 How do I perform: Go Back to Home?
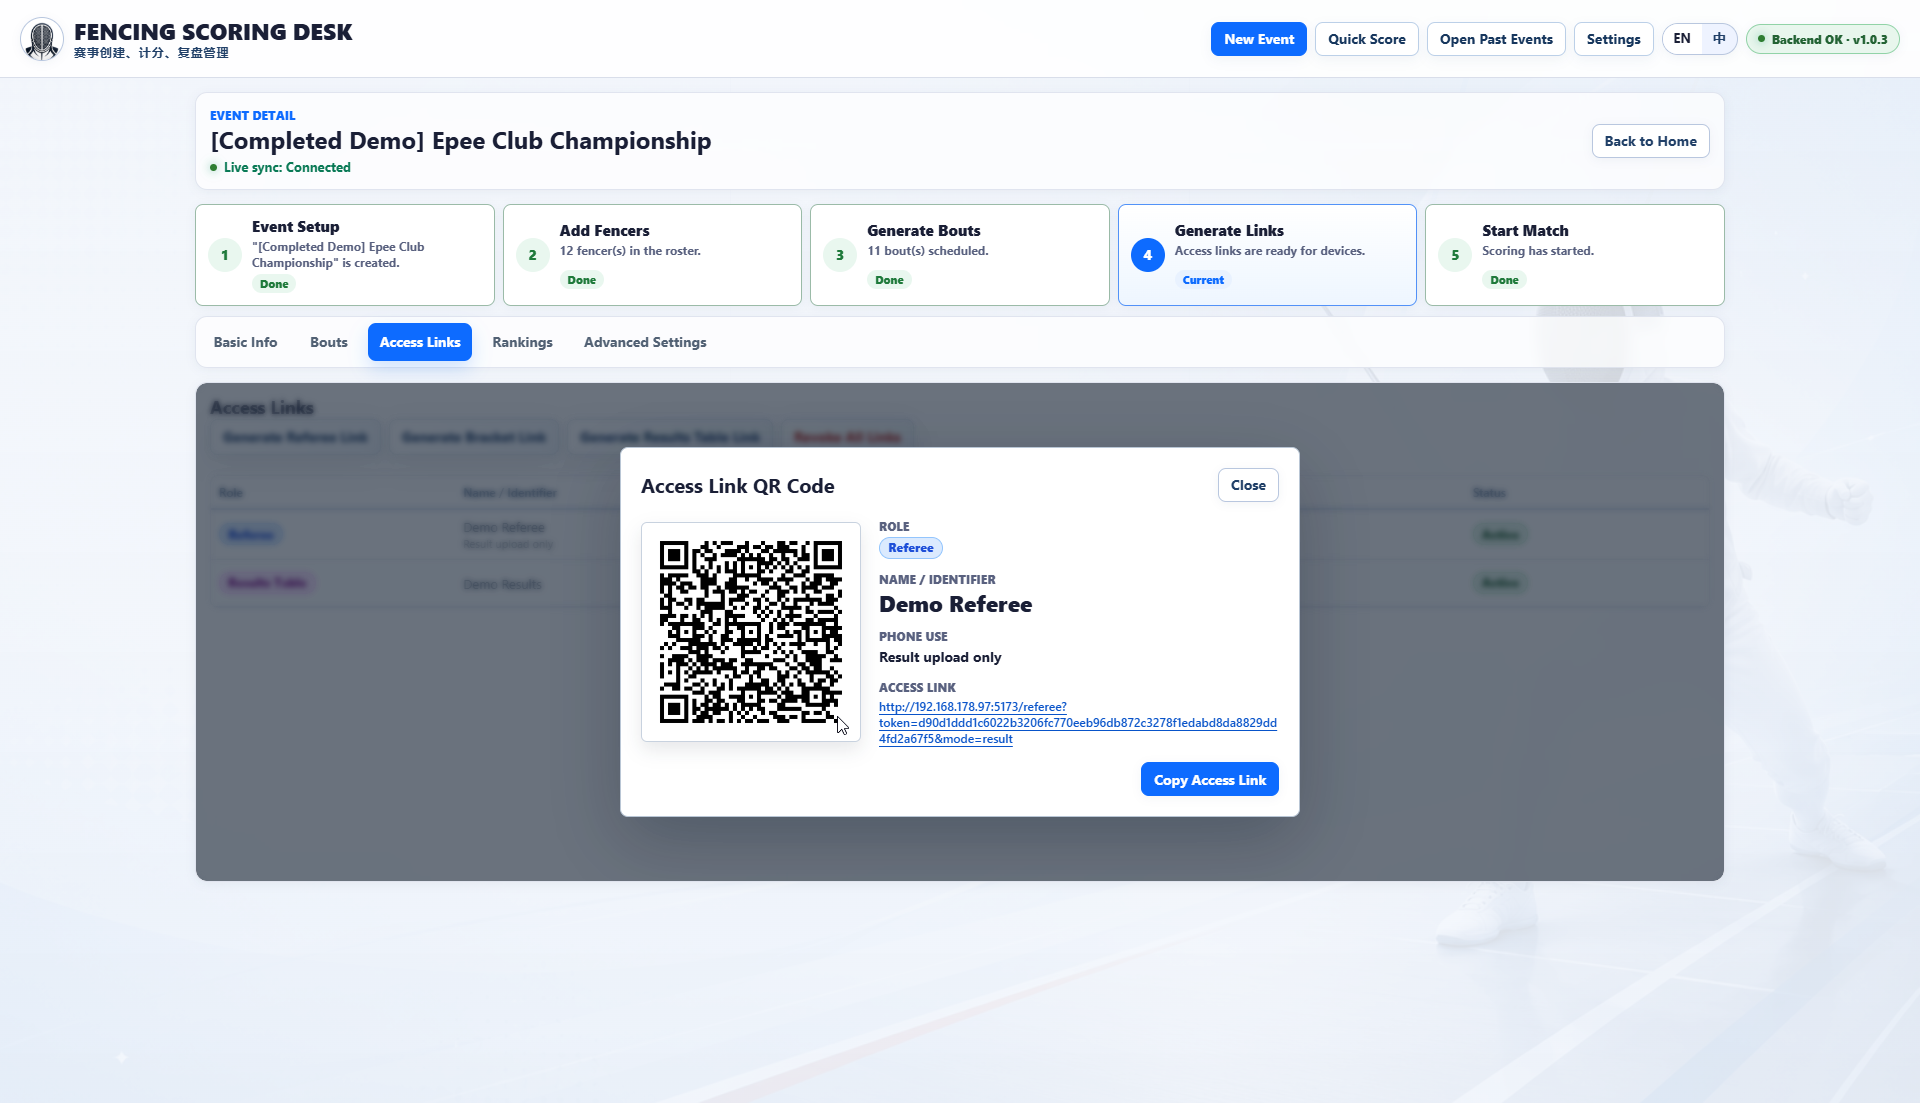click(1650, 141)
